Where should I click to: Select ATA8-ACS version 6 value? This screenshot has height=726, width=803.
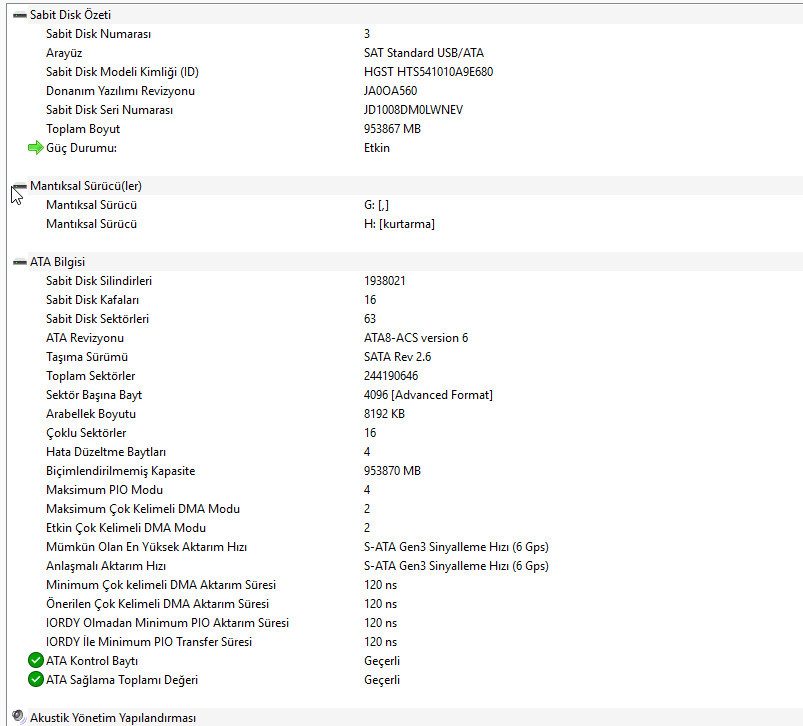click(416, 337)
